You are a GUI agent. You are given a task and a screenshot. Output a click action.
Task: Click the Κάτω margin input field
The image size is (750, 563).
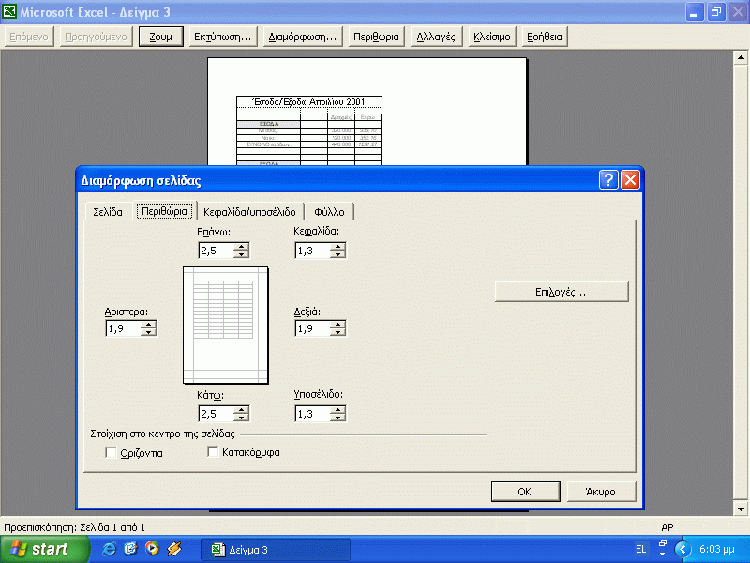coord(216,414)
